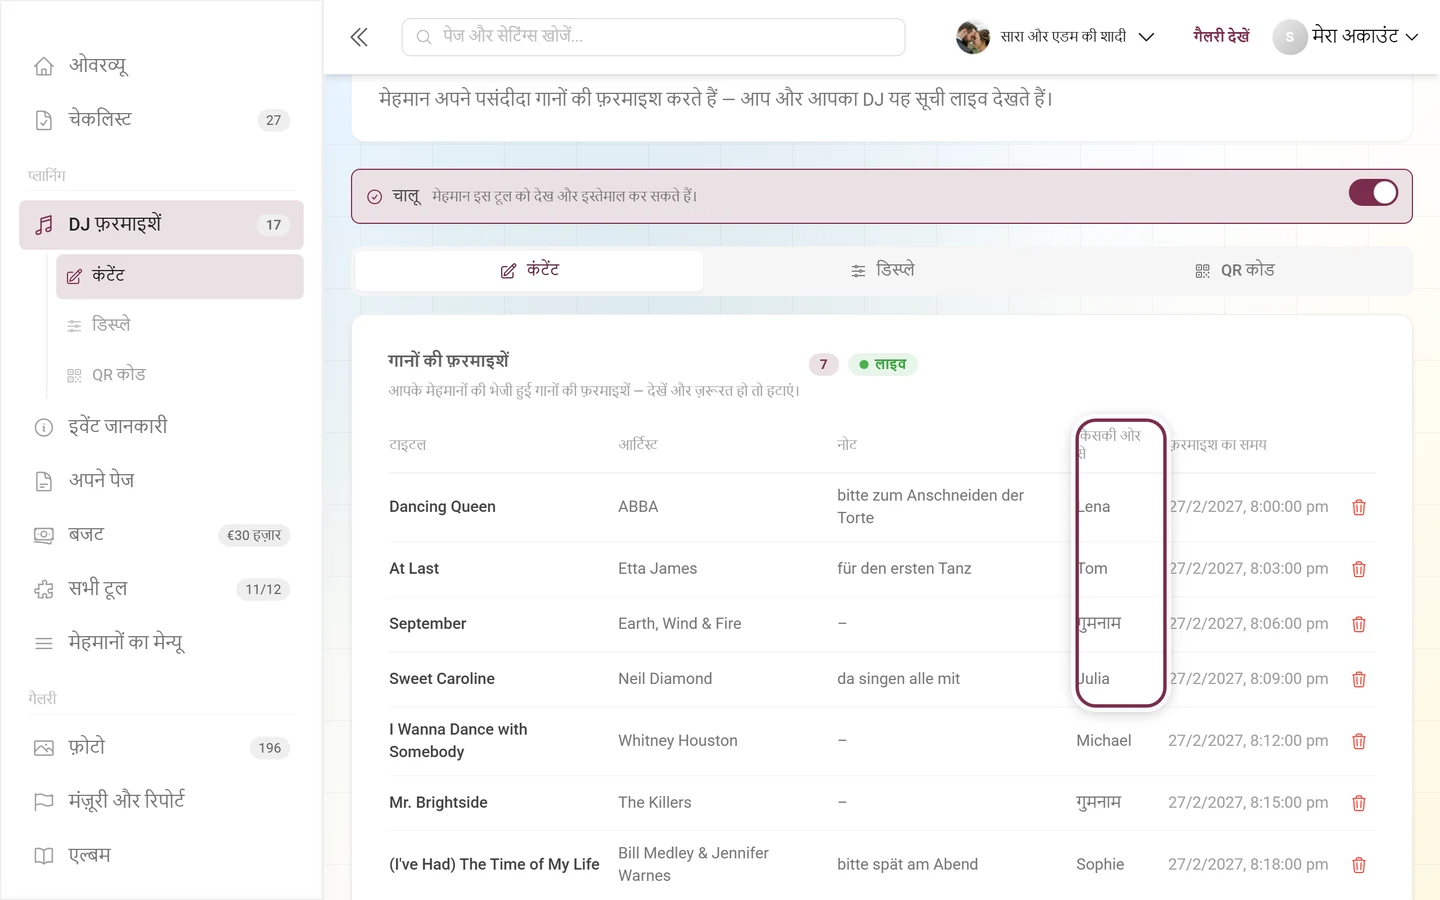Click the गैलरी देखें link
Viewport: 1440px width, 900px height.
click(1221, 37)
